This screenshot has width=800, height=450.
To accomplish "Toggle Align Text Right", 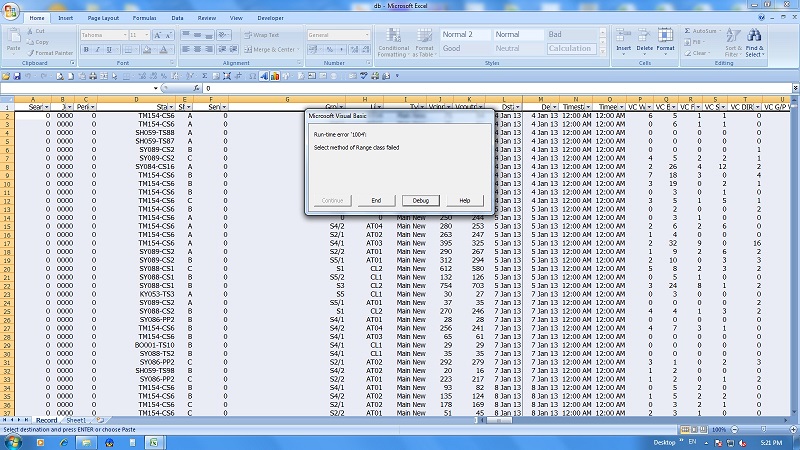I will click(209, 49).
